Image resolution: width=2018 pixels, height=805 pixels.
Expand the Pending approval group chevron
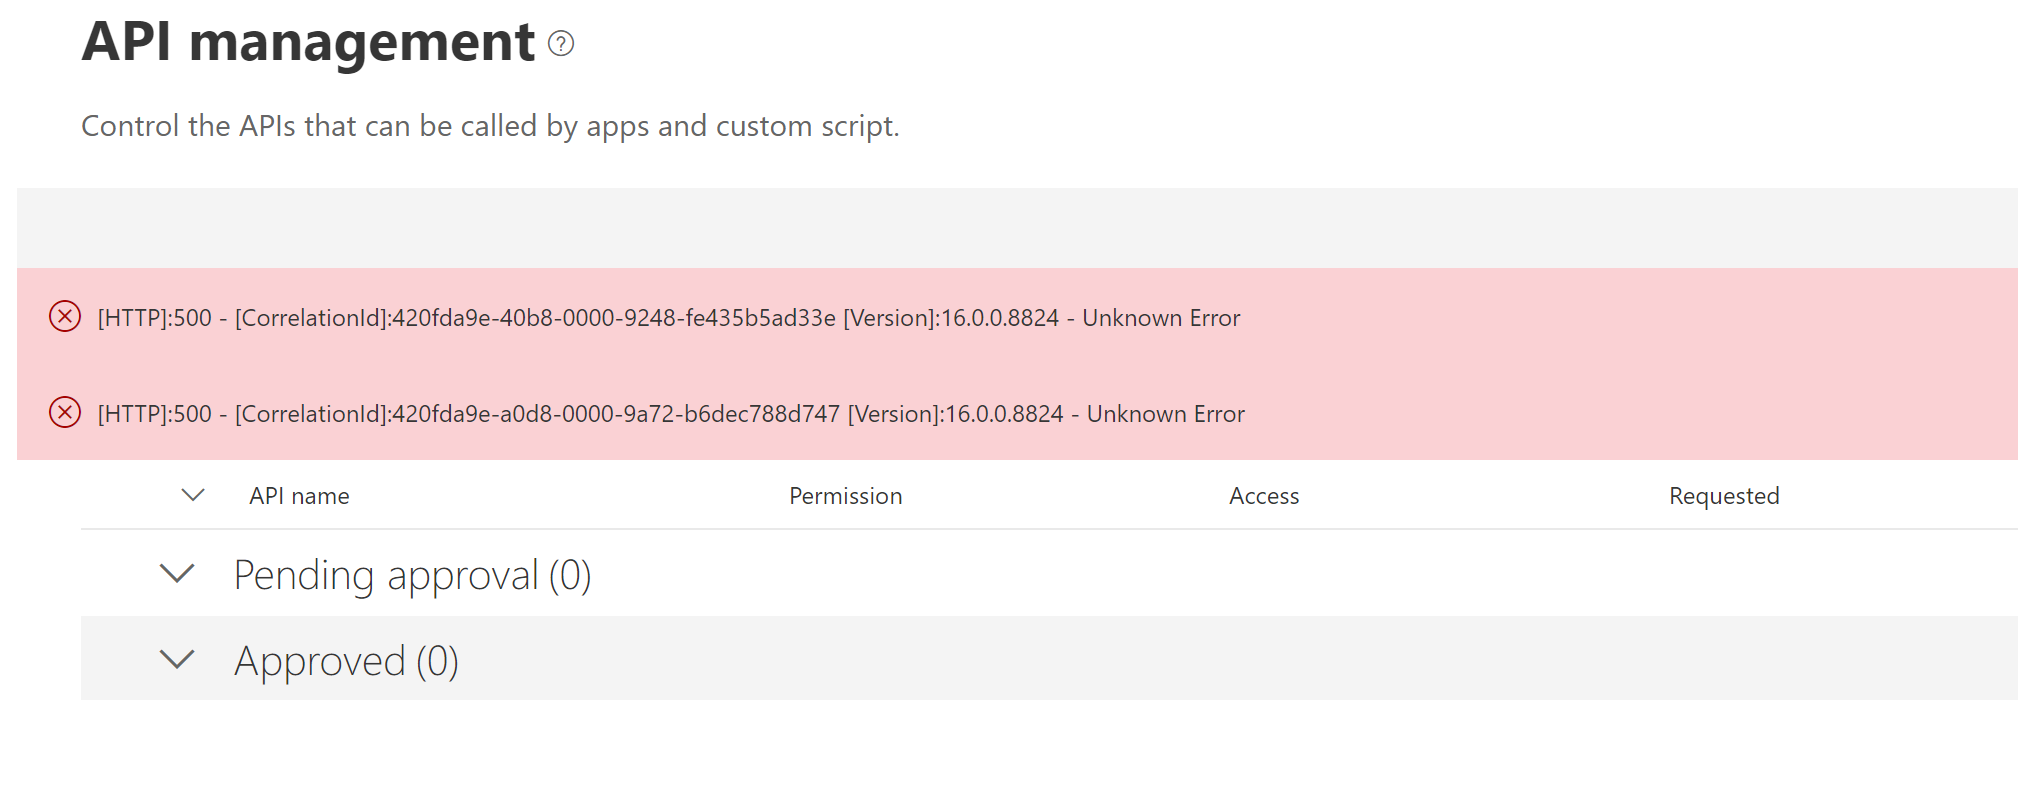177,574
